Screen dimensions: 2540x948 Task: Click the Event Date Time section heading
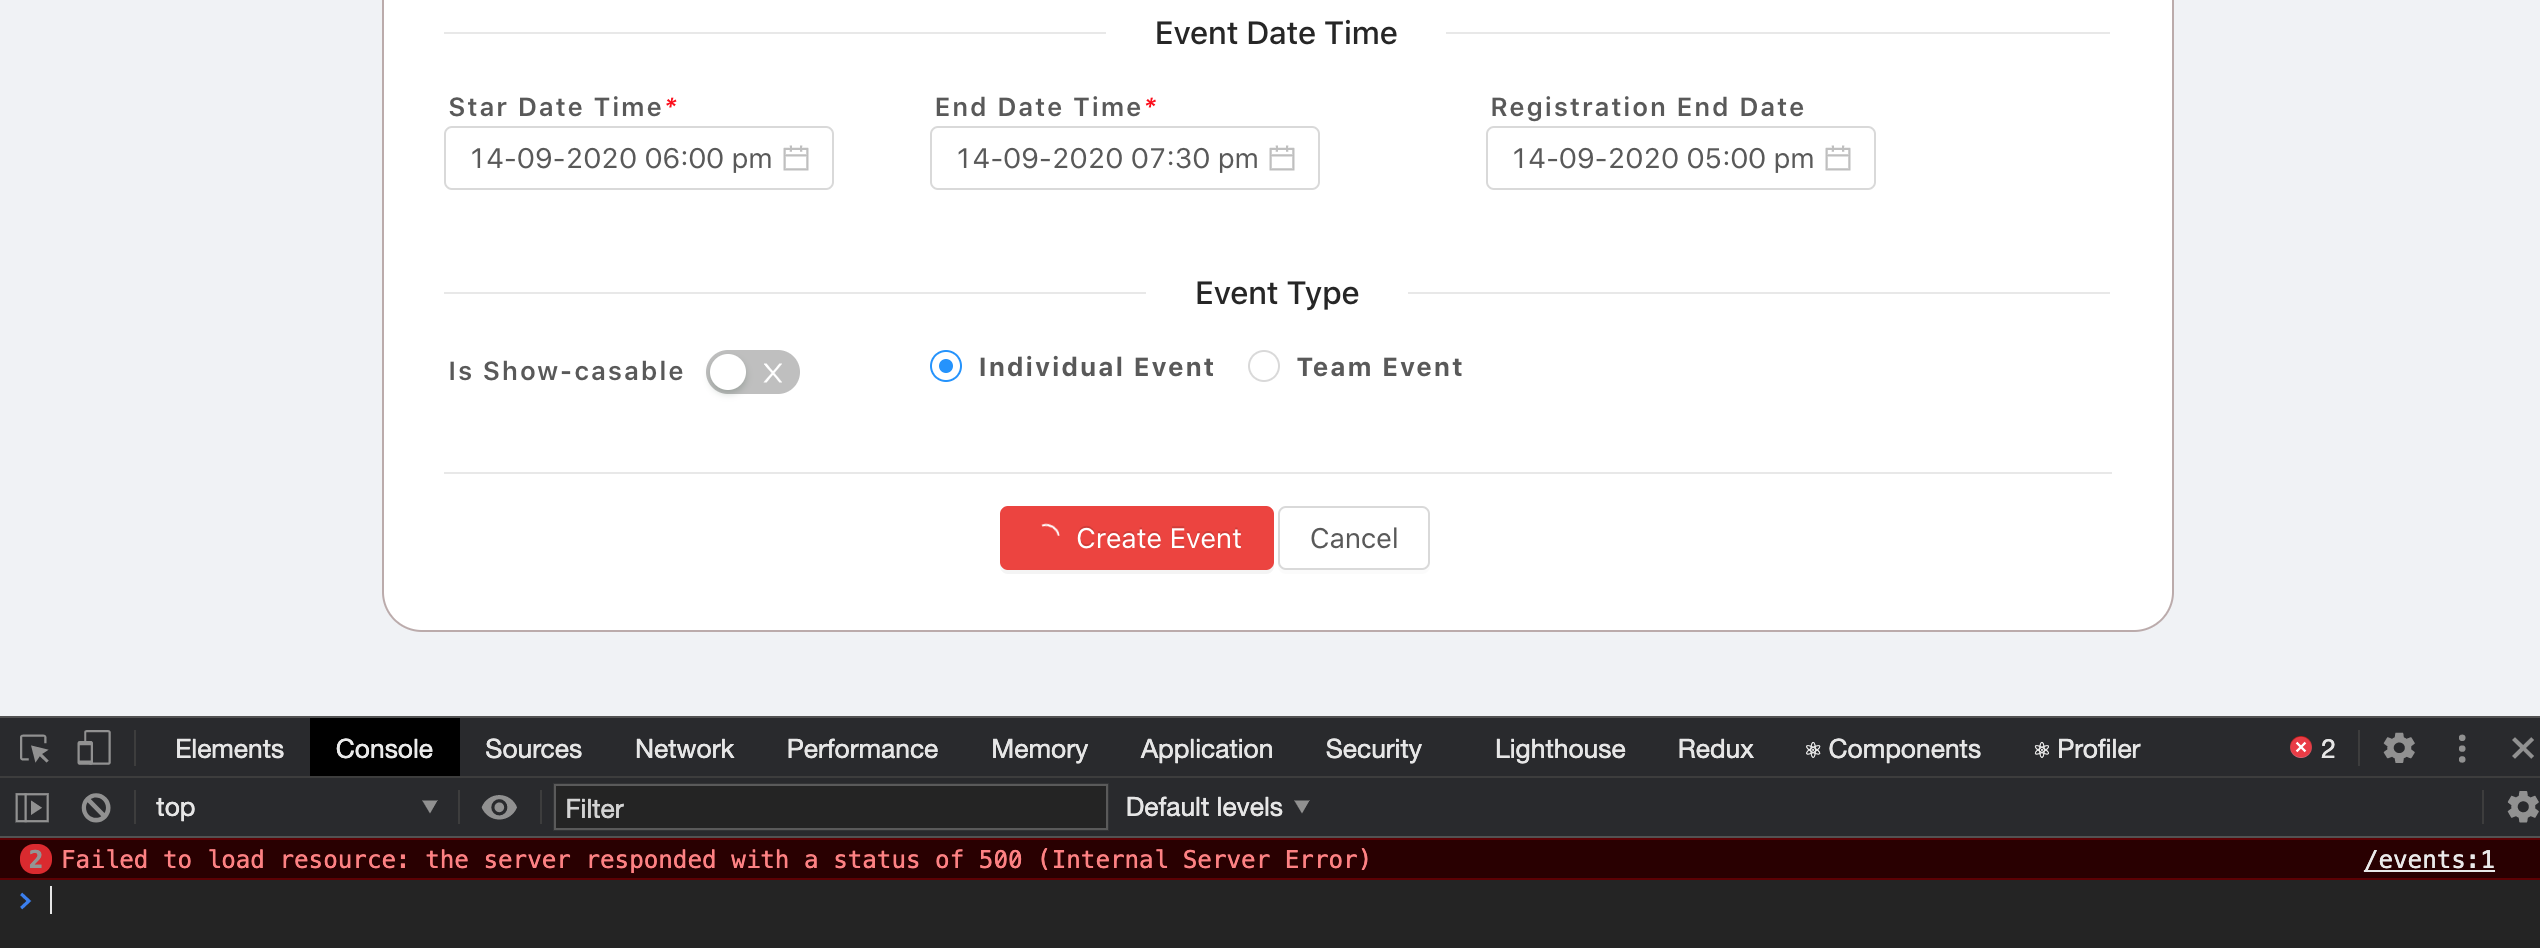pos(1276,33)
